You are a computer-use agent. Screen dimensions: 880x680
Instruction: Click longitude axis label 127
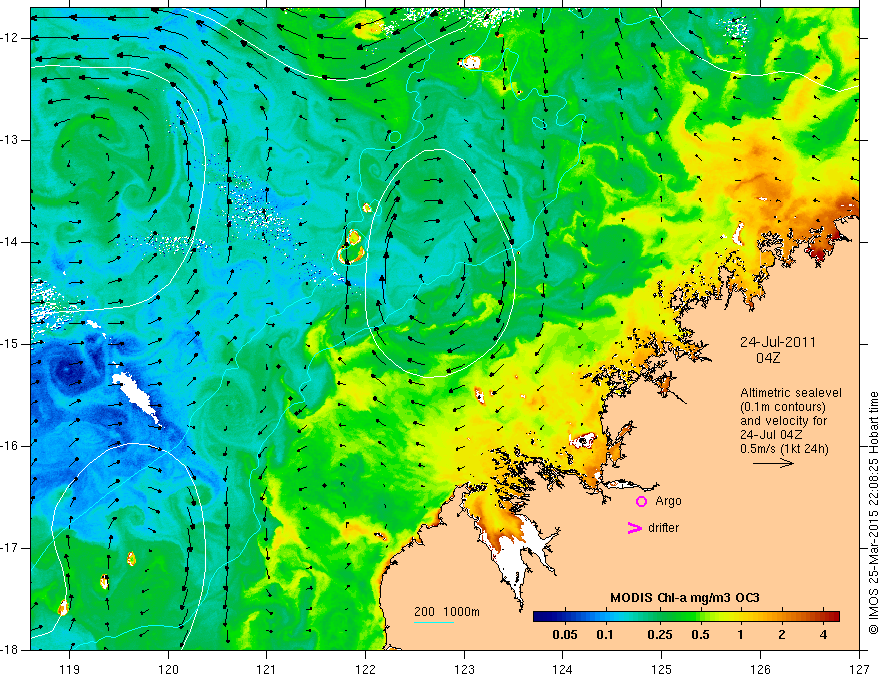tap(859, 669)
